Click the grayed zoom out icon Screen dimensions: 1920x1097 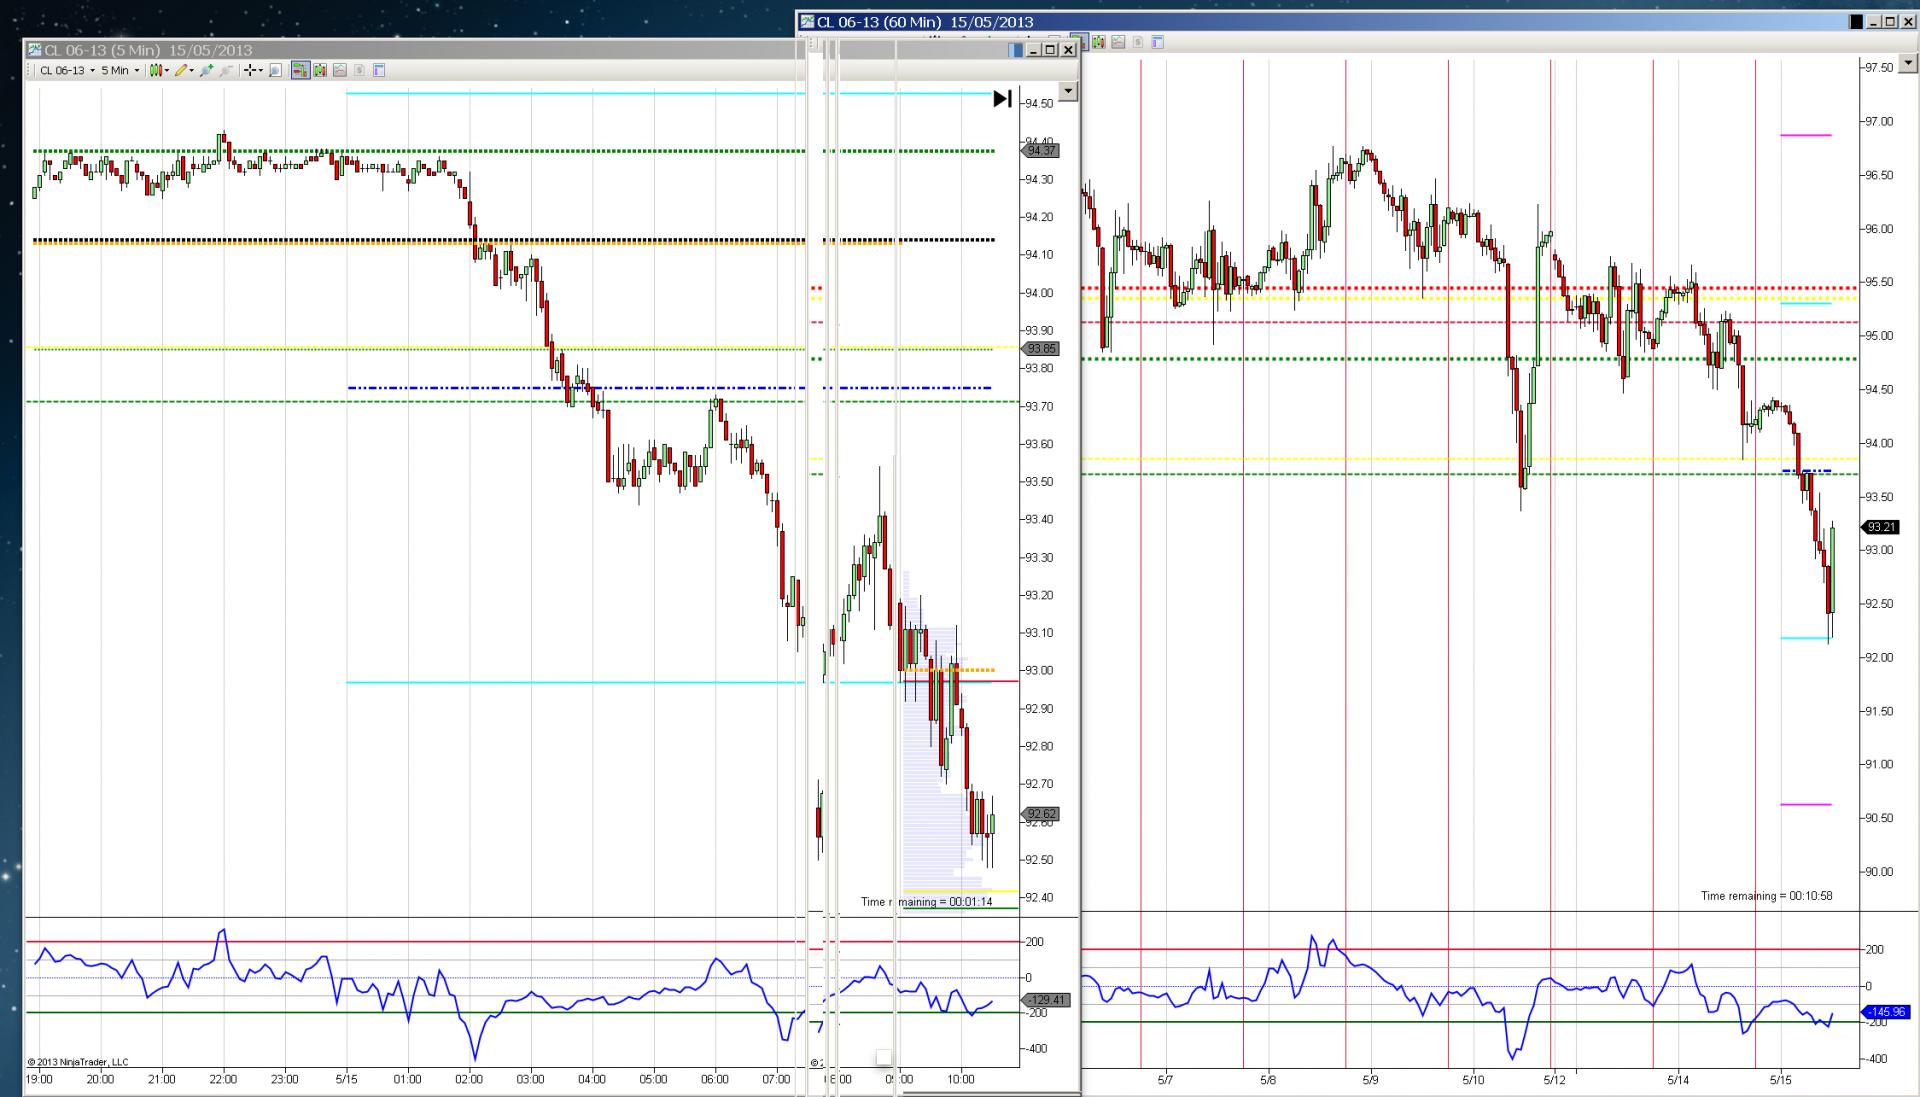(x=226, y=70)
